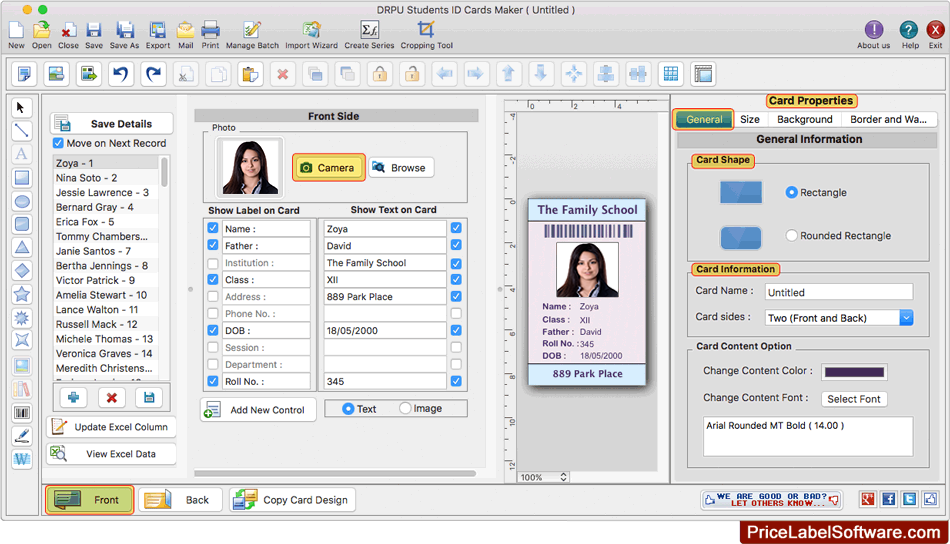This screenshot has width=950, height=544.
Task: Switch to the Front card side
Action: point(90,500)
